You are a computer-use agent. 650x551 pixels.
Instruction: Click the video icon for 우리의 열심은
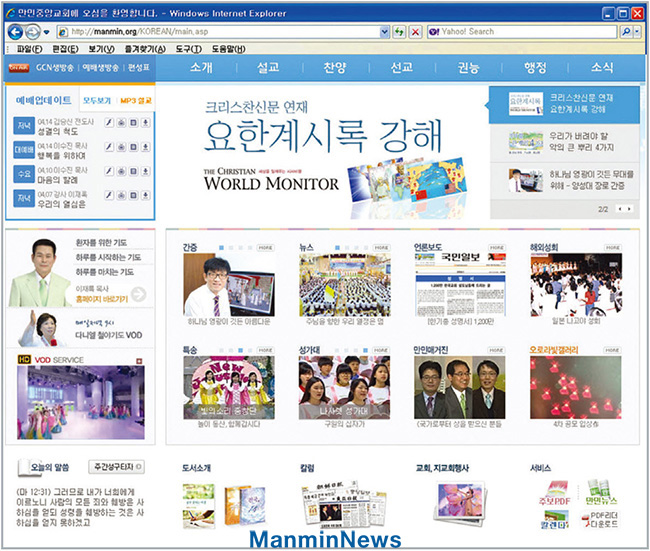121,195
